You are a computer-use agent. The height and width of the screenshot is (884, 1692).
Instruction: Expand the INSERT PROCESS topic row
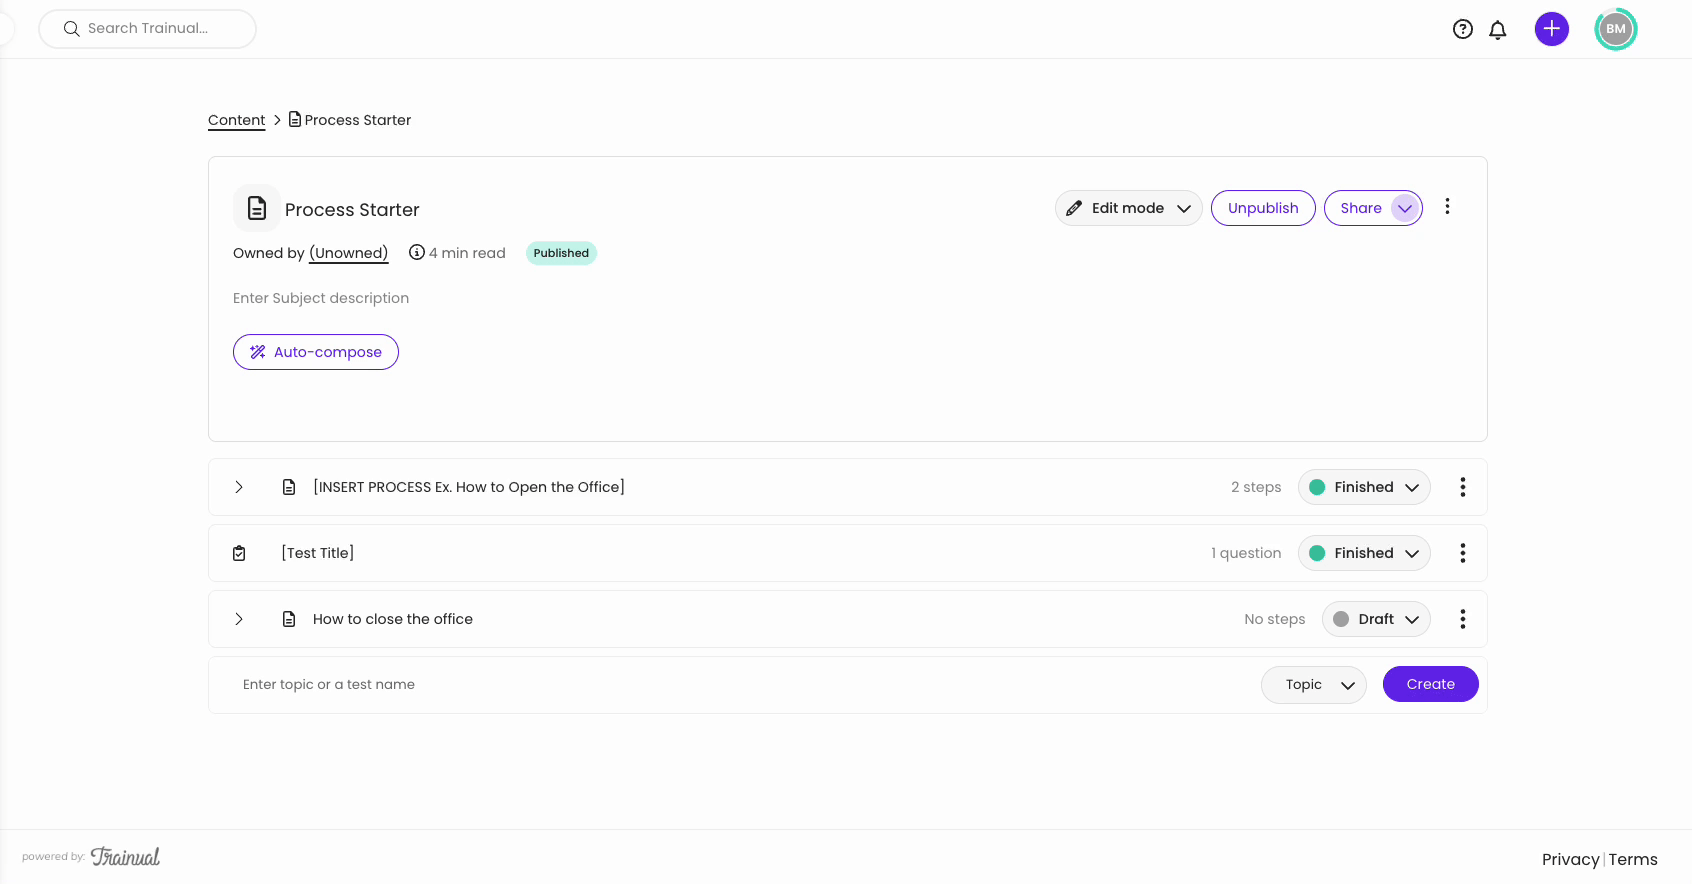(x=239, y=487)
